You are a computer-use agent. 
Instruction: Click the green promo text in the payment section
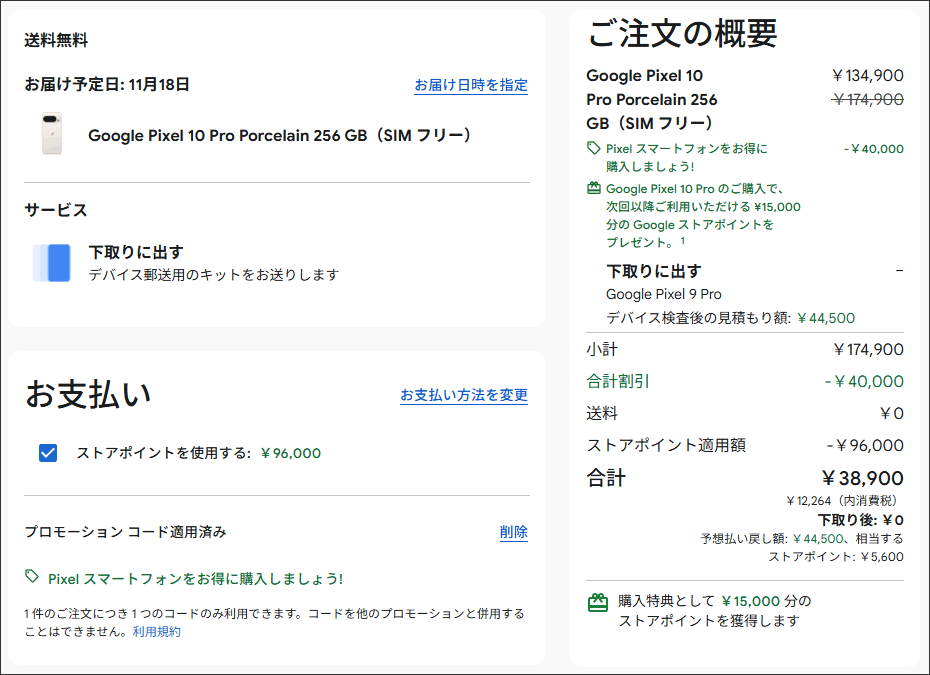pyautogui.click(x=195, y=578)
